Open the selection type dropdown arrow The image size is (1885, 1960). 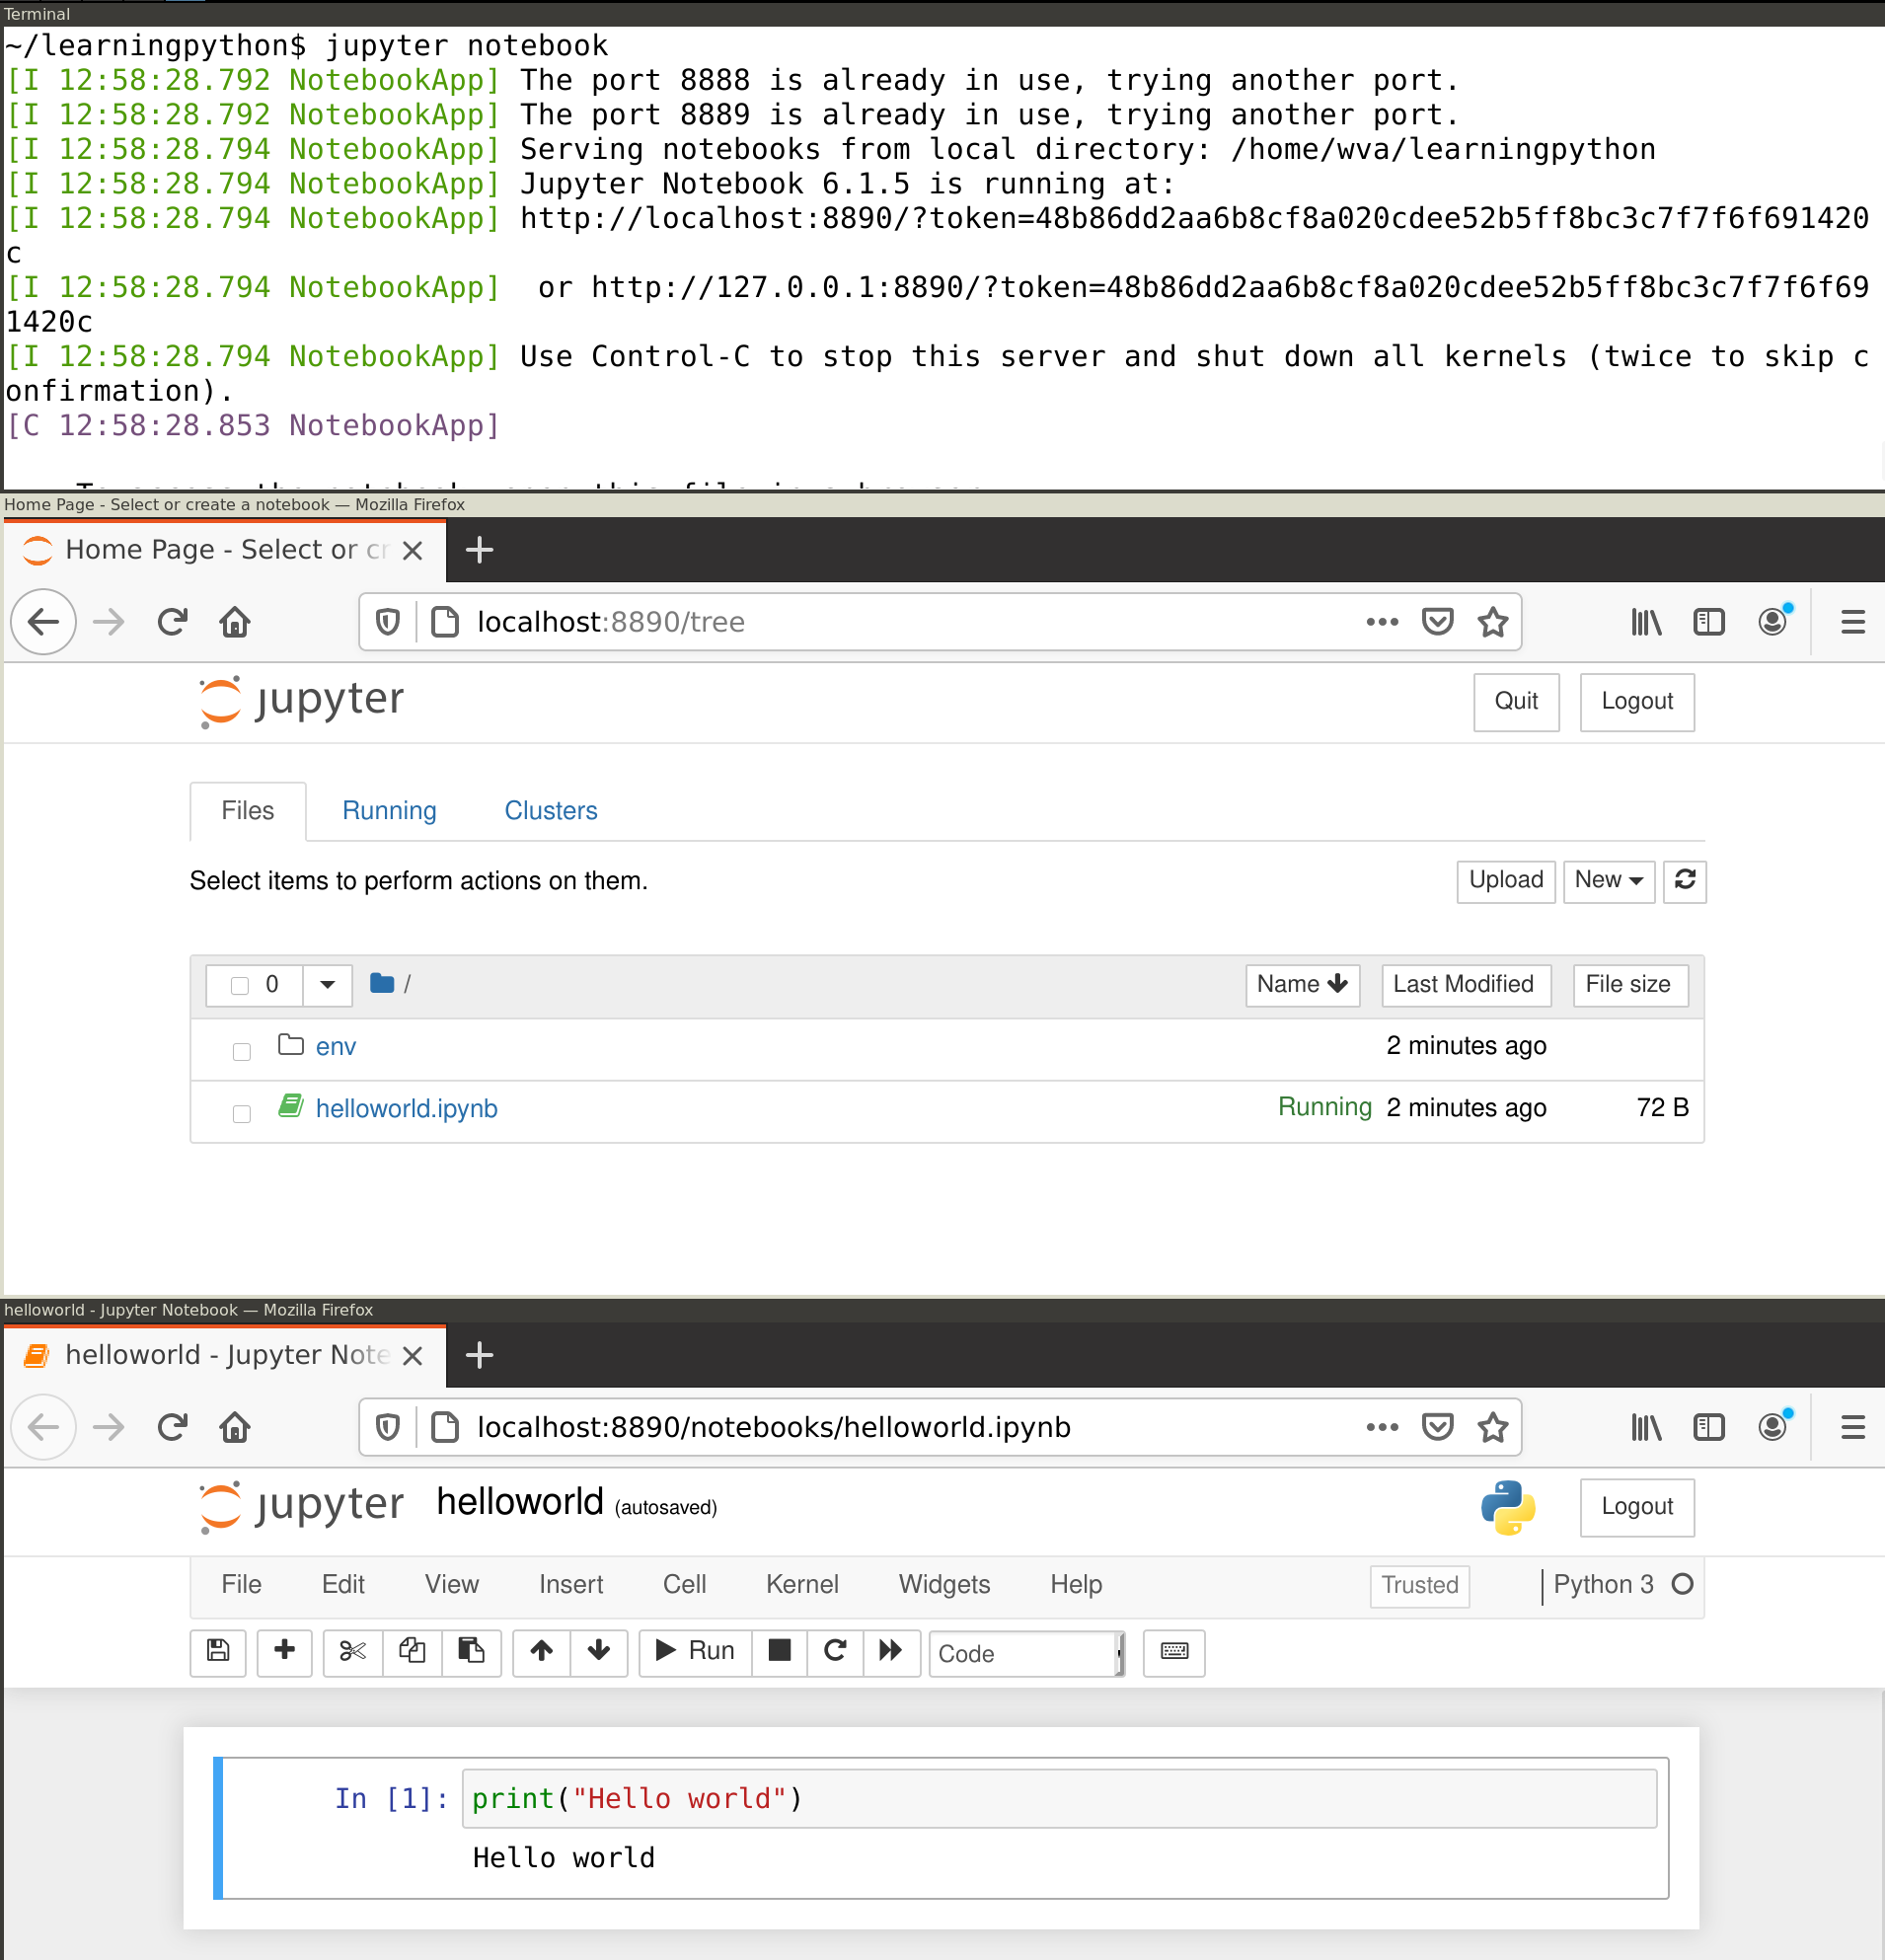tap(327, 985)
